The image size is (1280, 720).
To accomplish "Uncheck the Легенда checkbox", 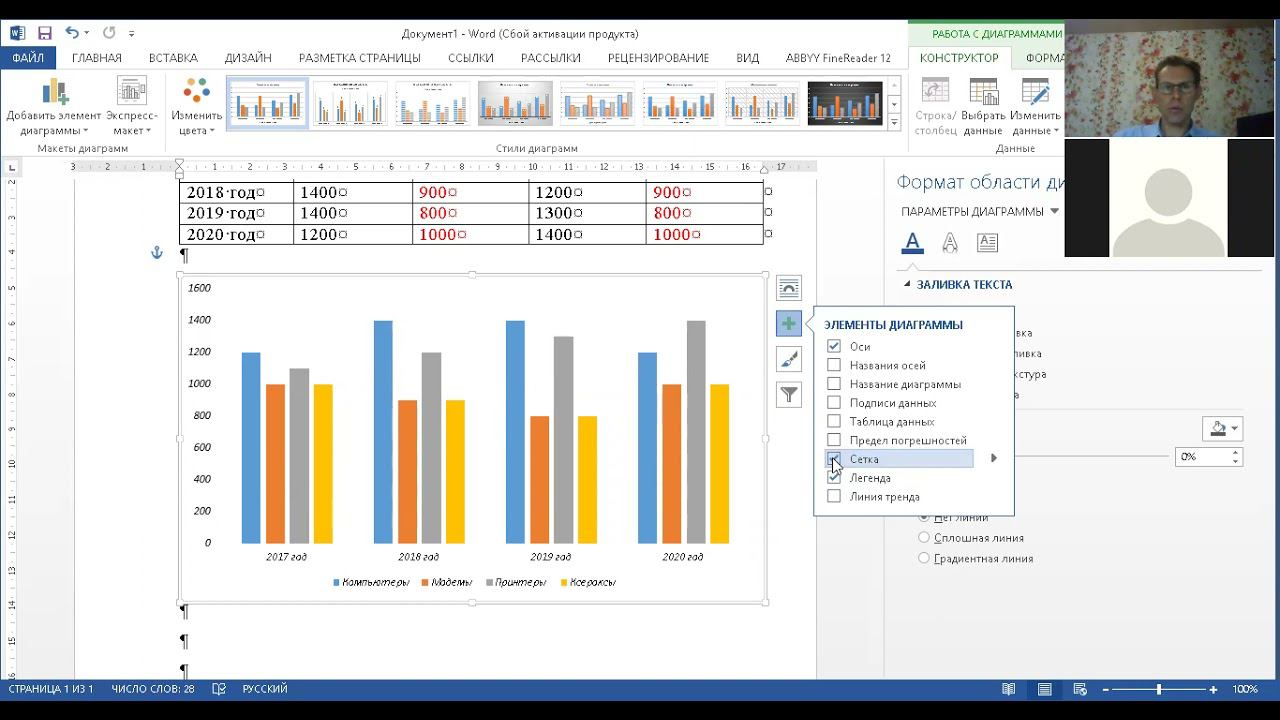I will point(834,478).
